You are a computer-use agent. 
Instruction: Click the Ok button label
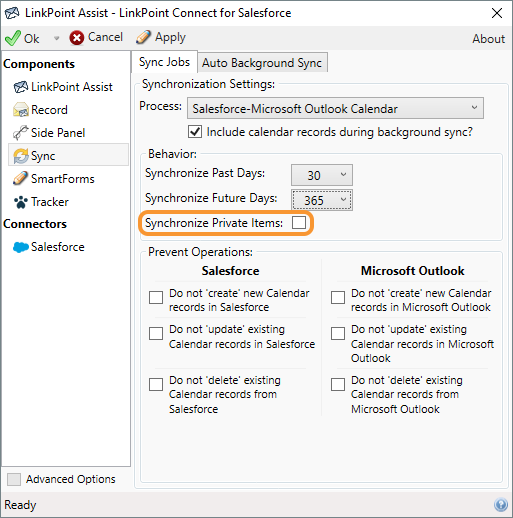31,39
